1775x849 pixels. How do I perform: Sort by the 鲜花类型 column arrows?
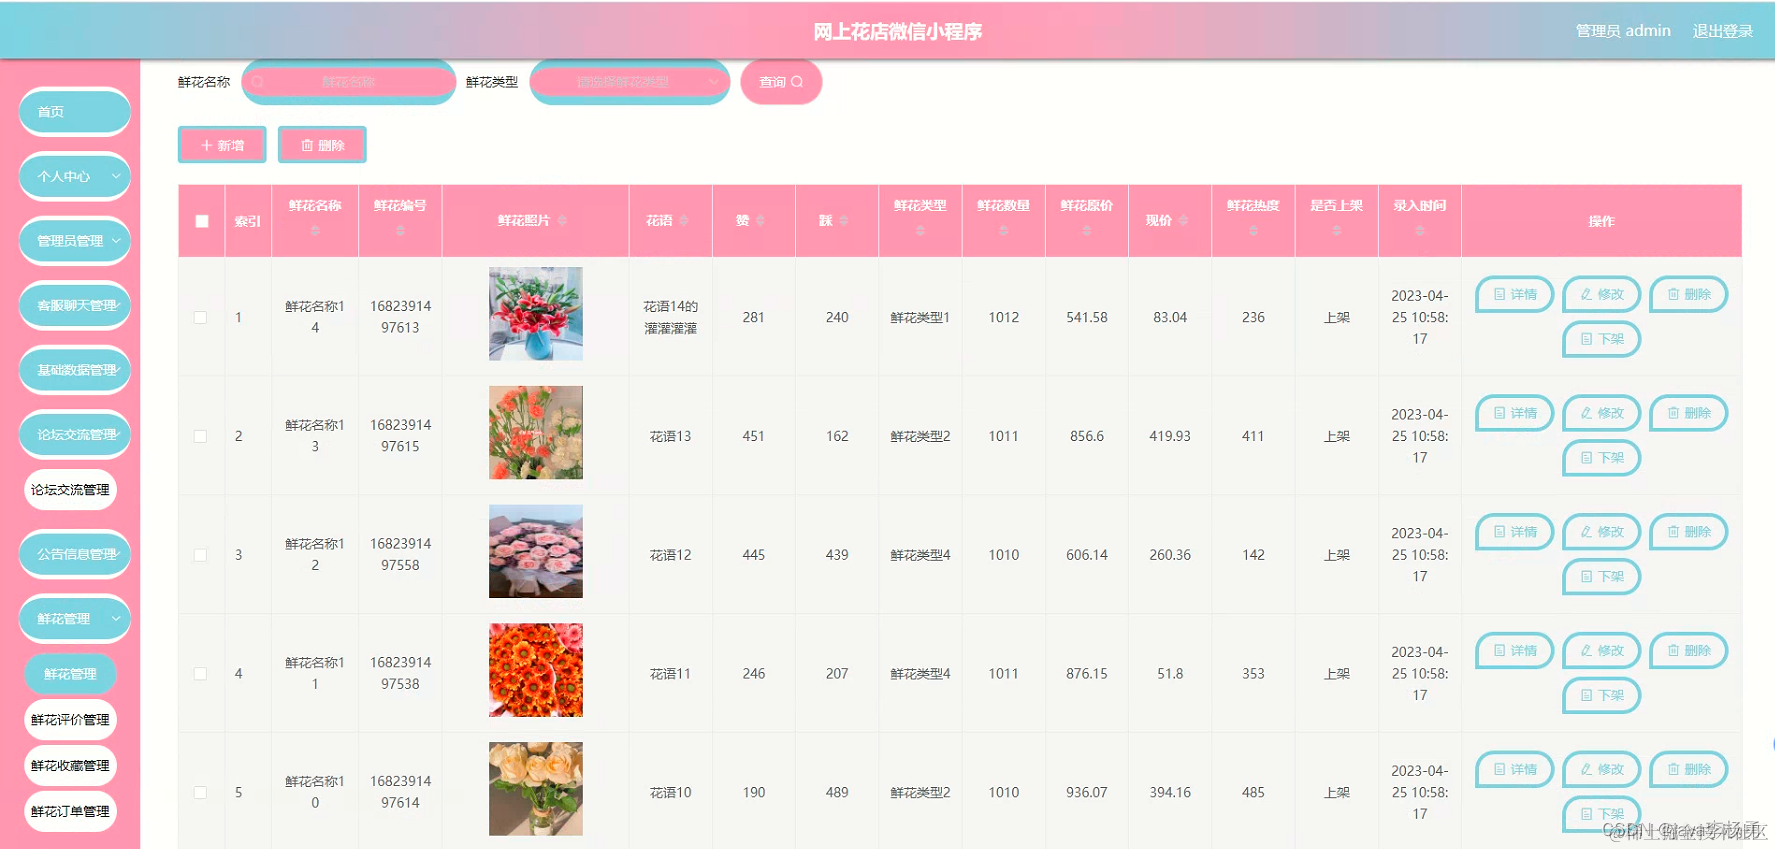(x=920, y=230)
